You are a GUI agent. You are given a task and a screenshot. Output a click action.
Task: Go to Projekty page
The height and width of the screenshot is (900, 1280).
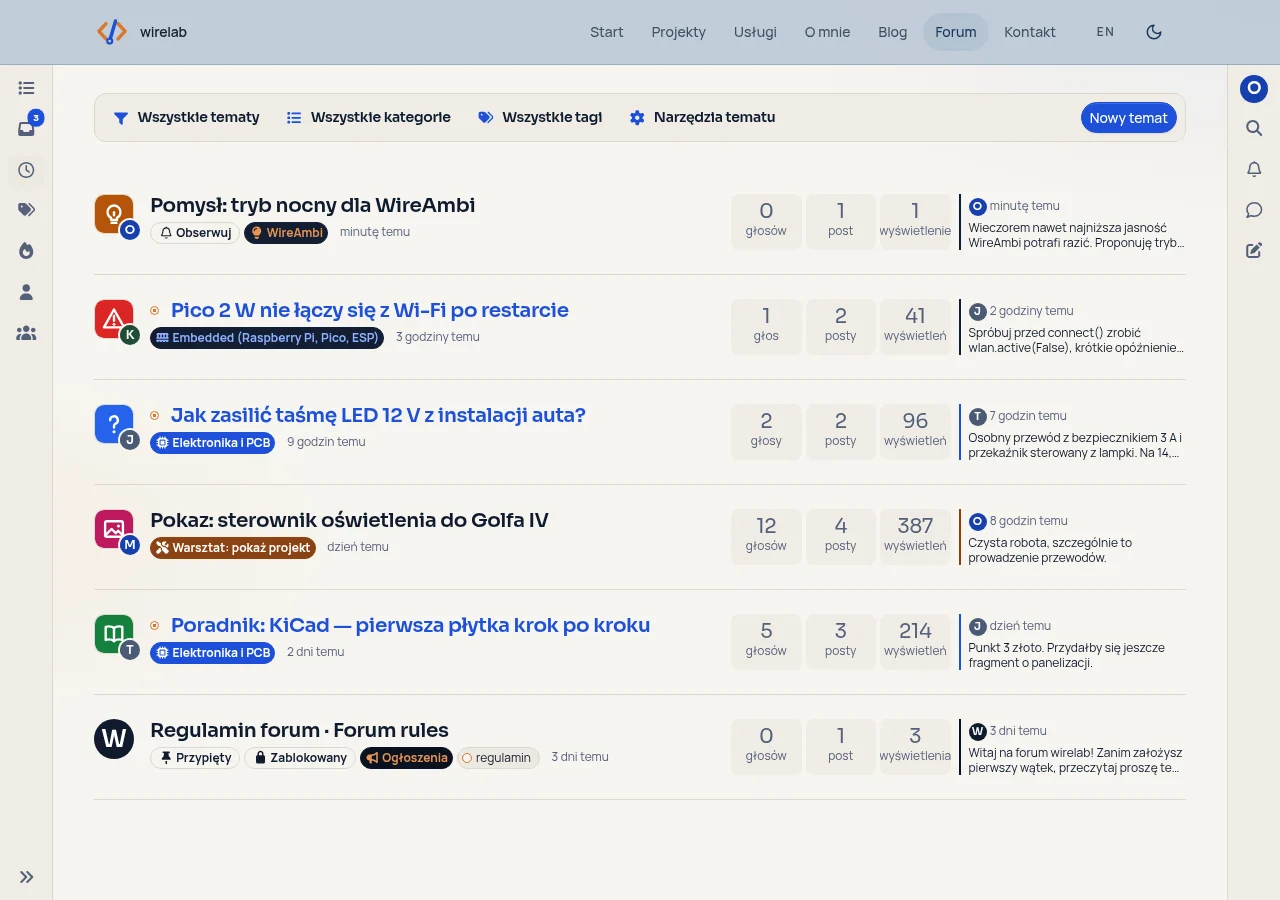pos(679,32)
